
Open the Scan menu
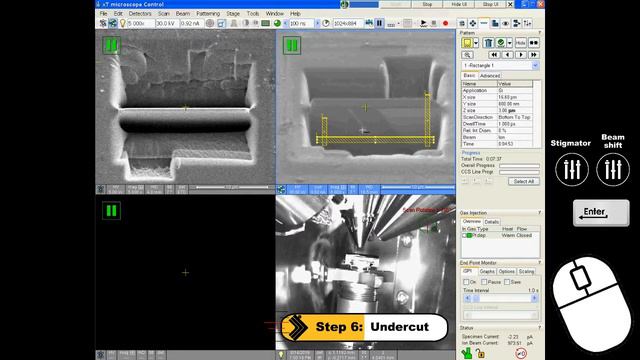click(163, 13)
